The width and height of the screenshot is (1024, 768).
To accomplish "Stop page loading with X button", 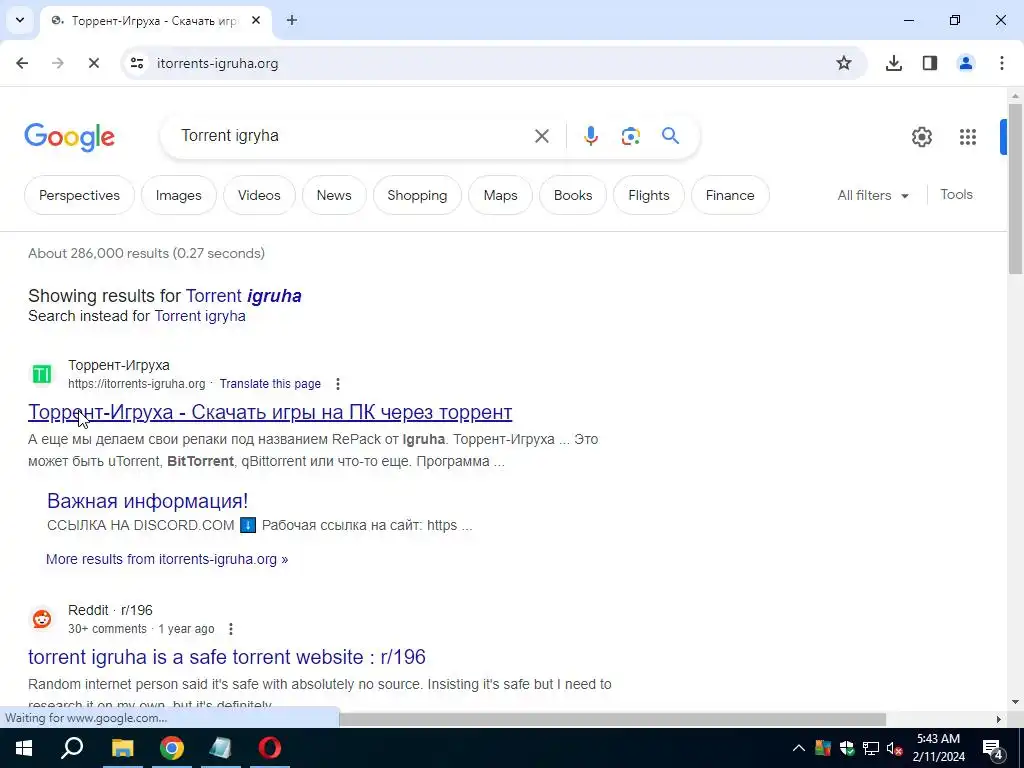I will (x=93, y=63).
